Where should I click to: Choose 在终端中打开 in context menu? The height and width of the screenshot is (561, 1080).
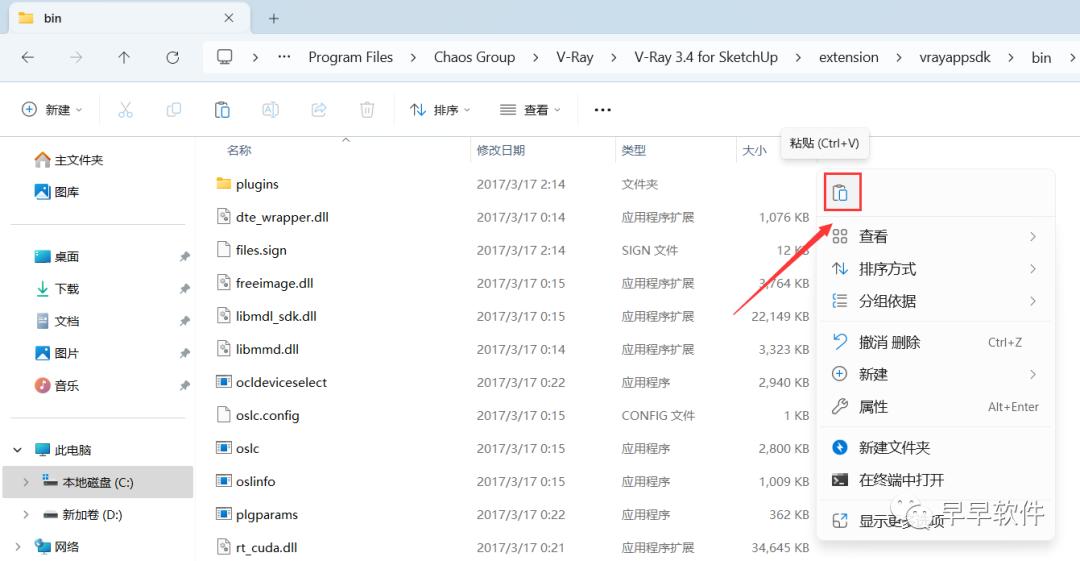[x=935, y=480]
